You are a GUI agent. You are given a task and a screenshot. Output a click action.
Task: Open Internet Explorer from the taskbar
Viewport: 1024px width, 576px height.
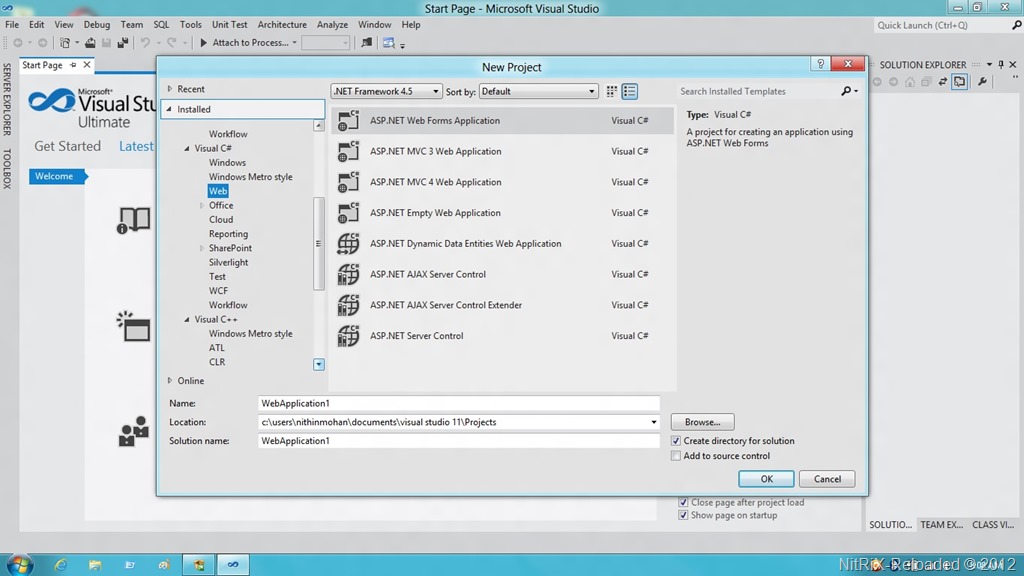pos(60,565)
